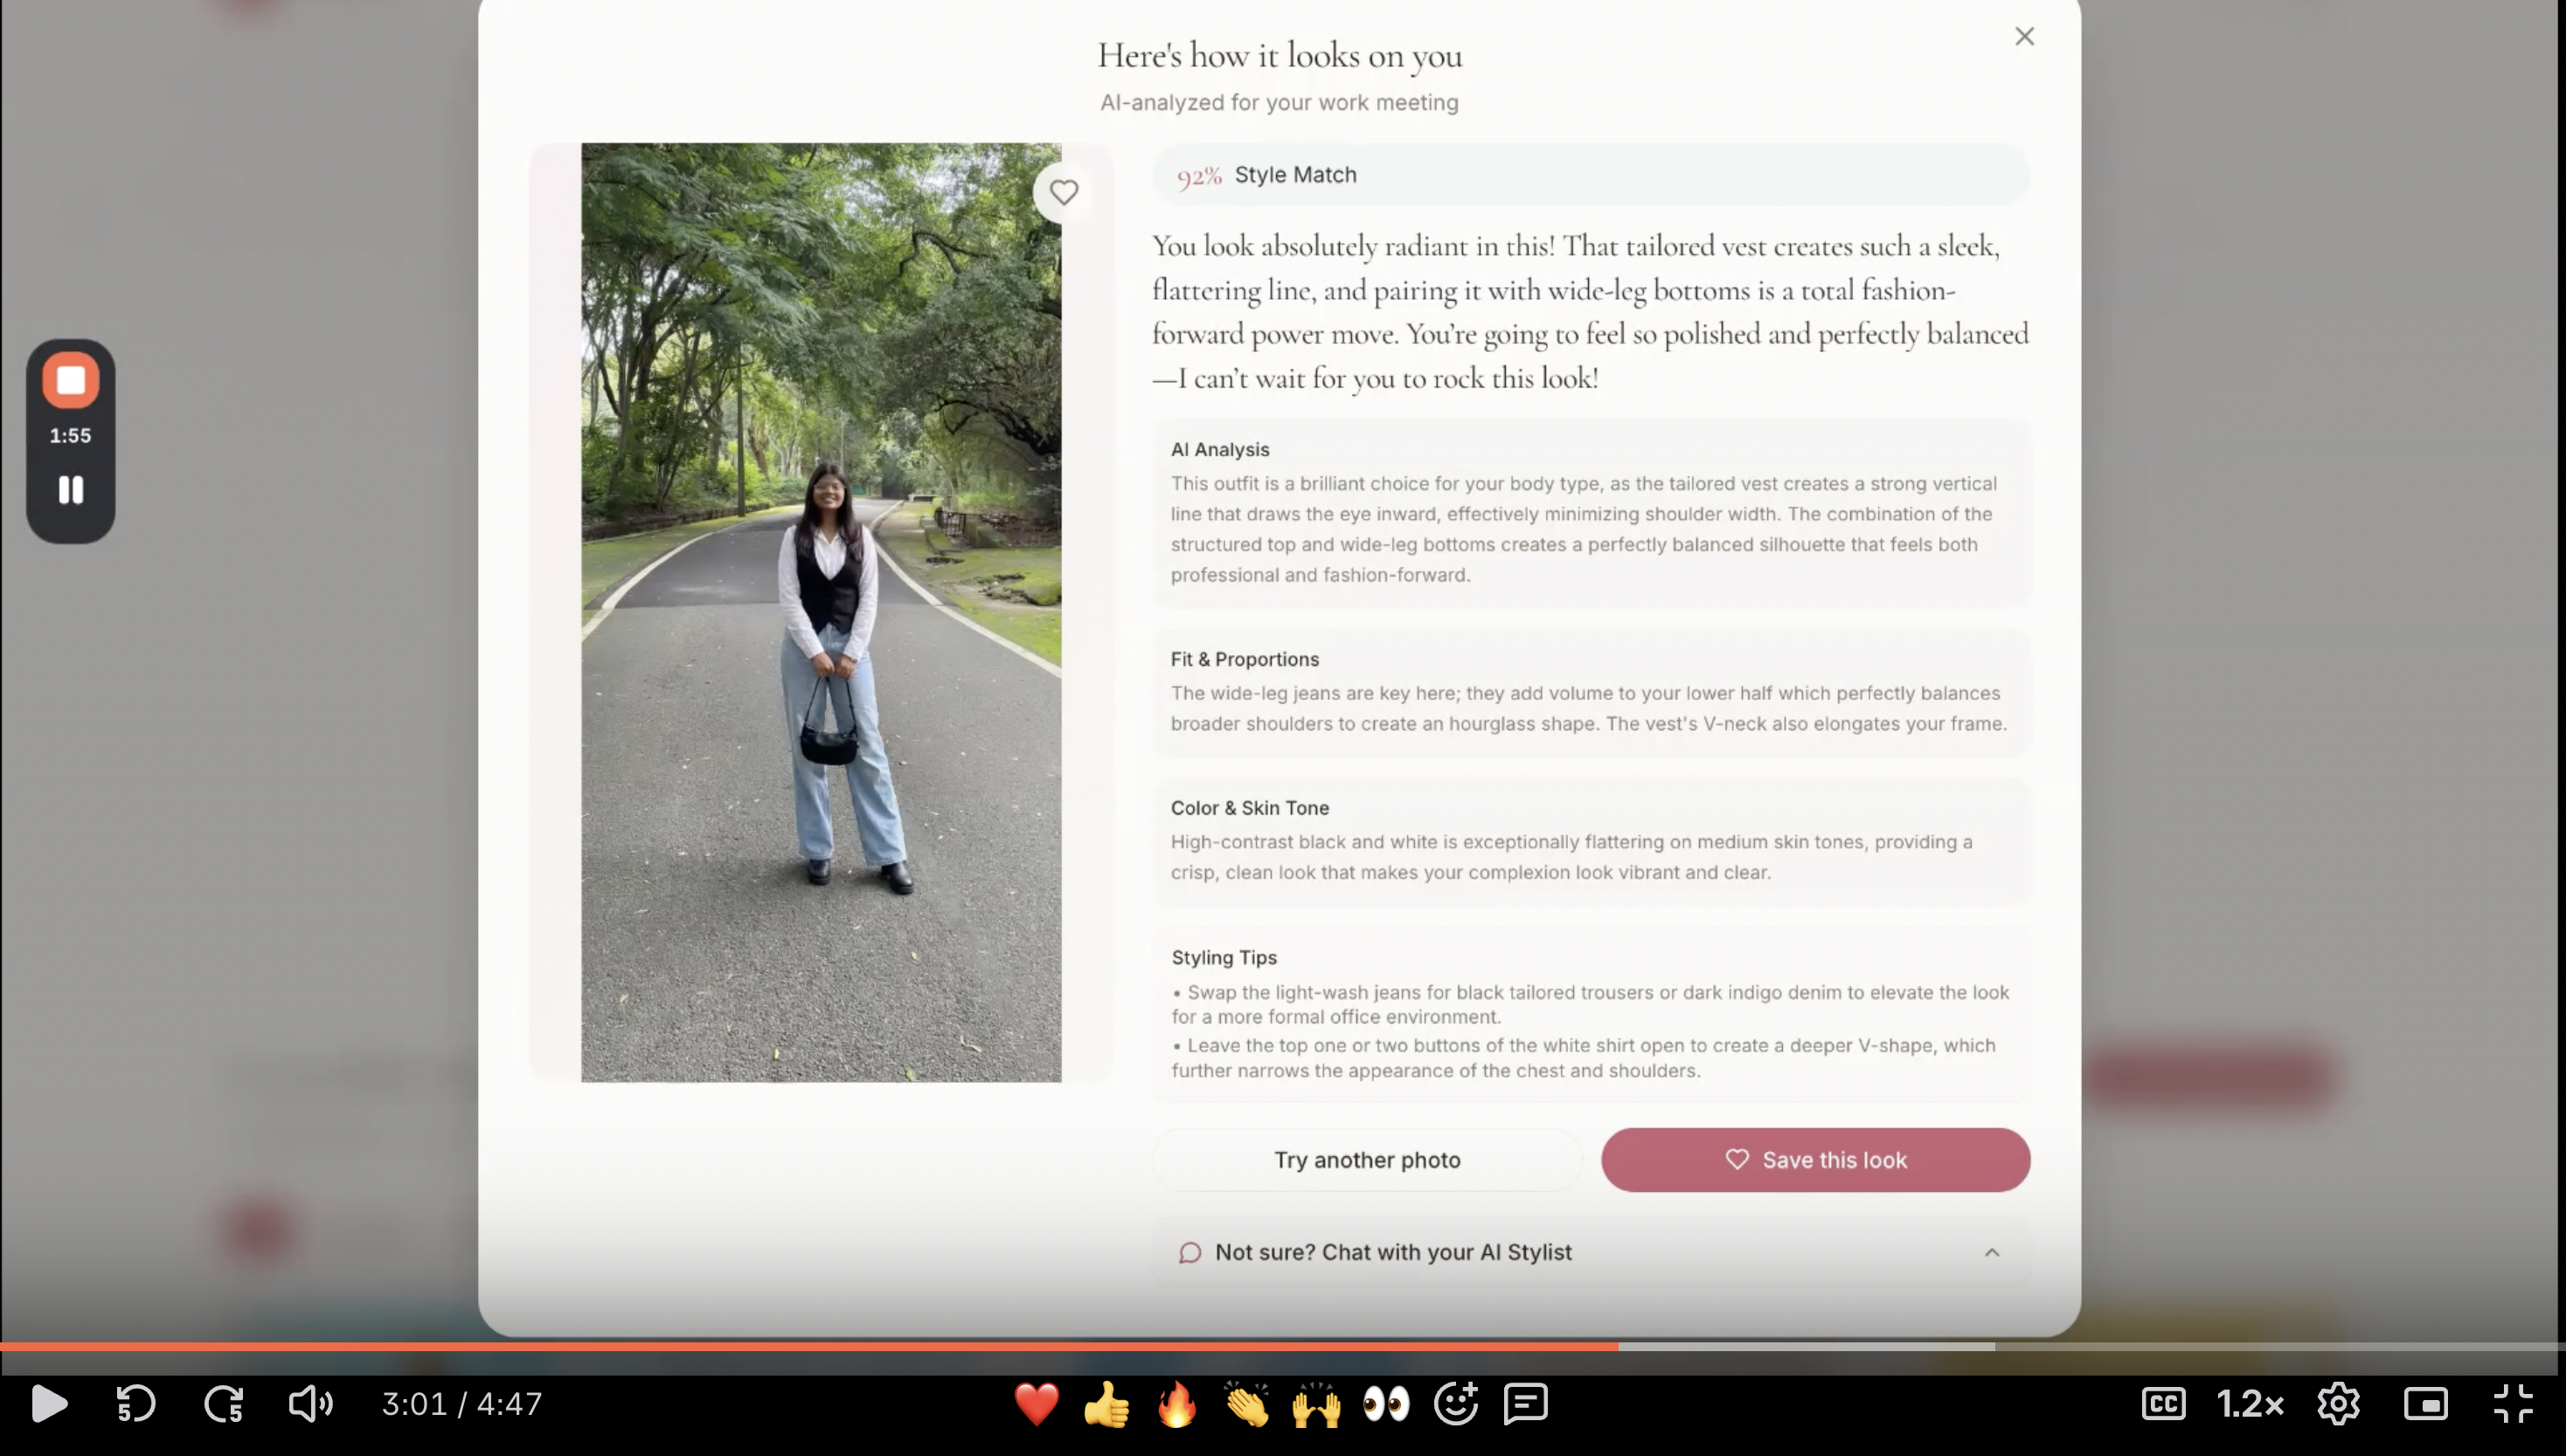
Task: Rewind the video five seconds
Action: [x=135, y=1403]
